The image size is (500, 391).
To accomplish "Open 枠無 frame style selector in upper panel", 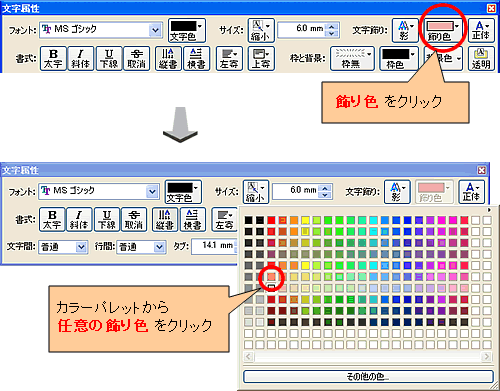I will 352,59.
